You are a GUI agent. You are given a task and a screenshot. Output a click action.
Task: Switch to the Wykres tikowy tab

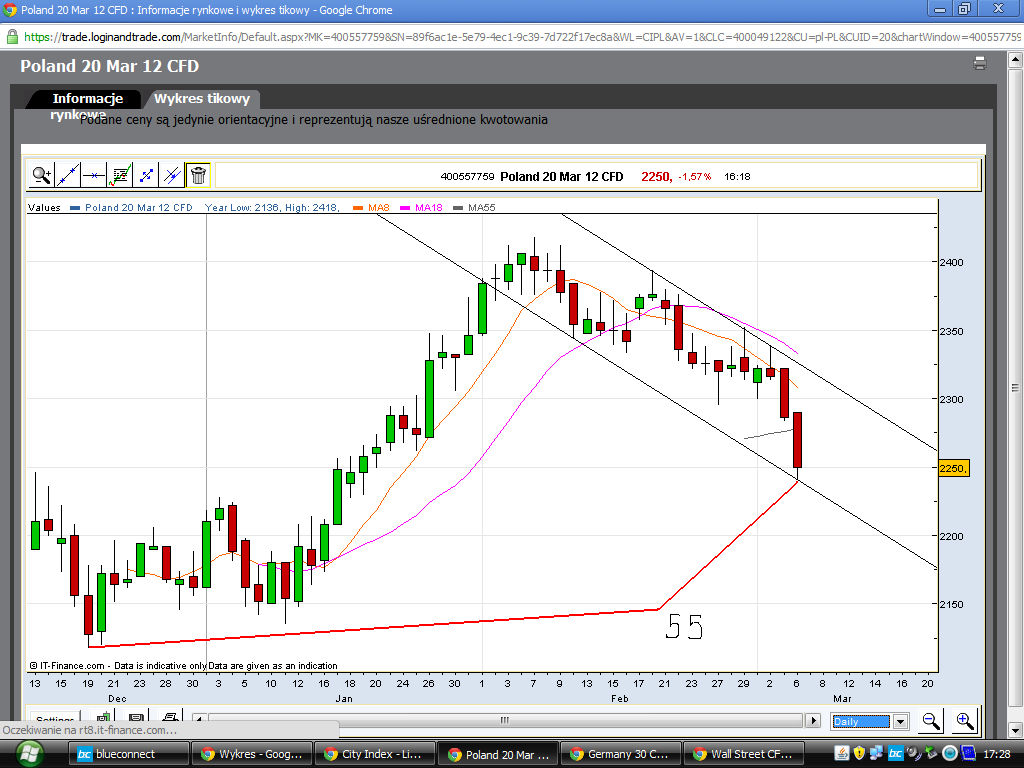tap(202, 99)
